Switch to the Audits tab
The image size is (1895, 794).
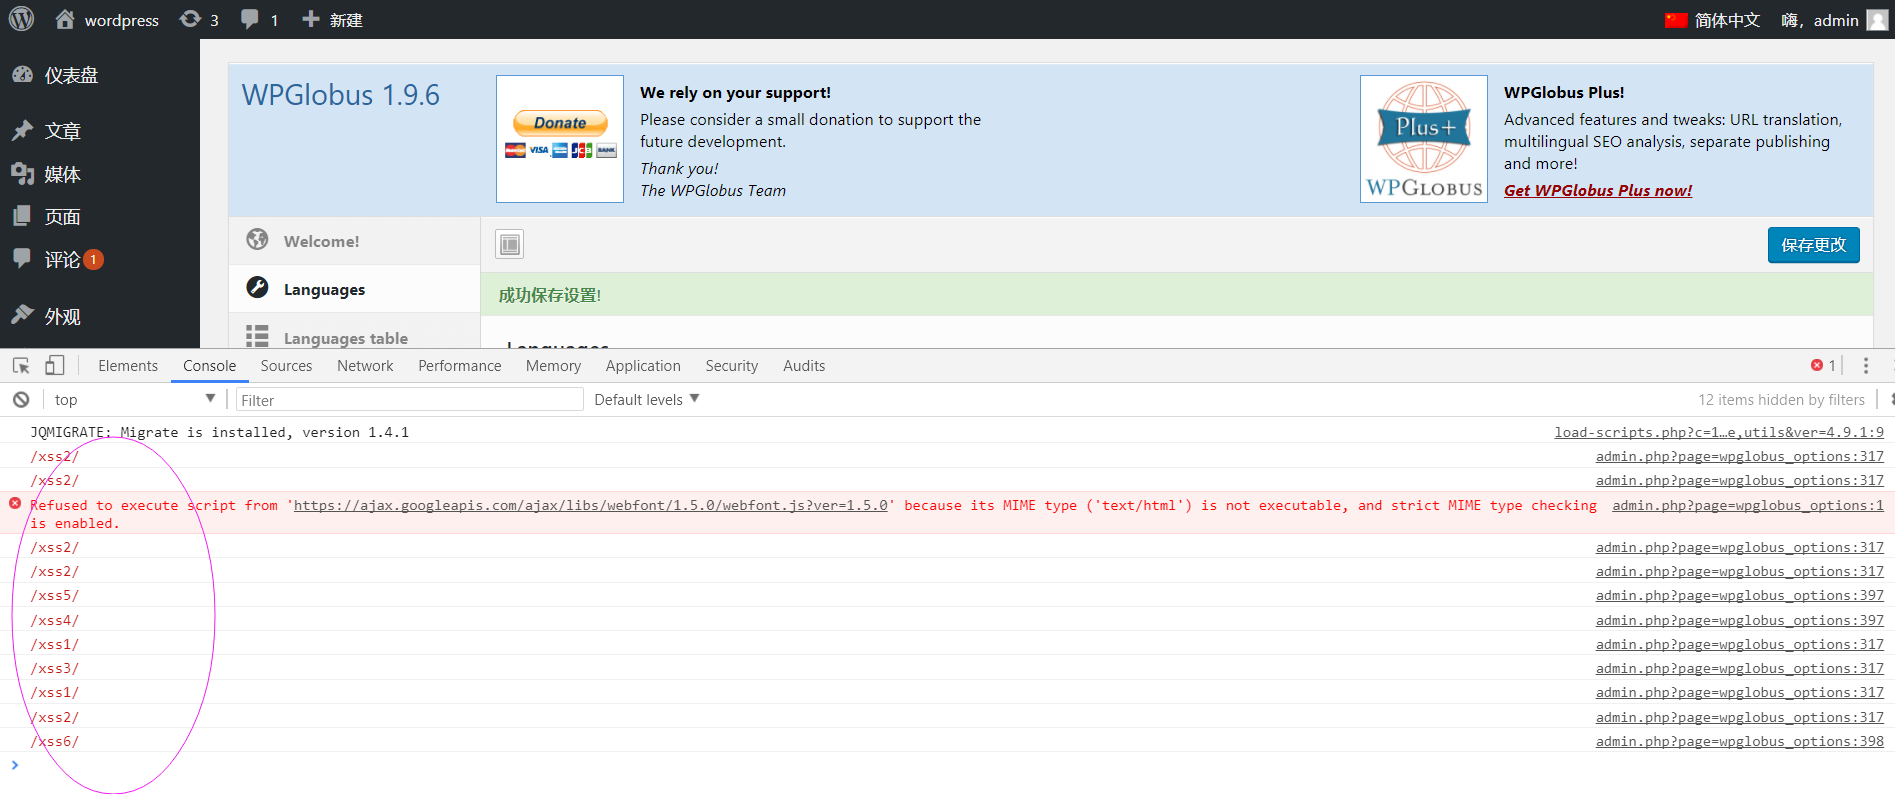coord(804,366)
